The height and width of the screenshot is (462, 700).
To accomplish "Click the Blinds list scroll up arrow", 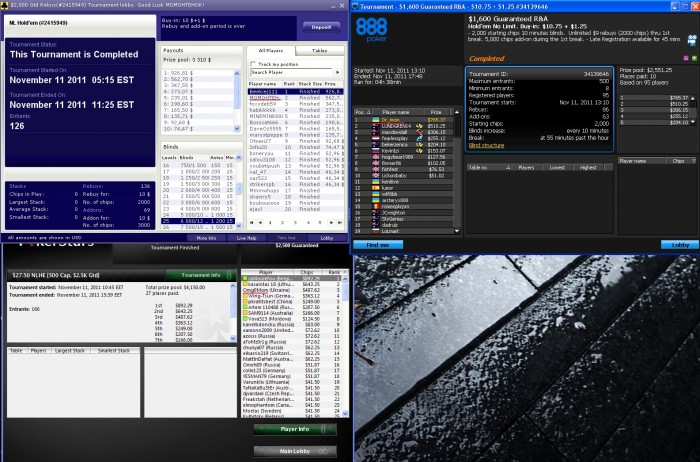I will [239, 158].
